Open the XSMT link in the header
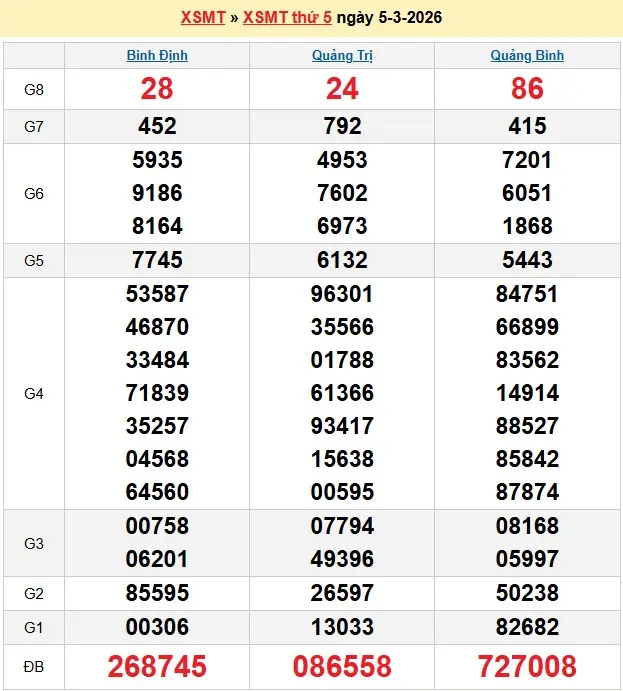 203,18
